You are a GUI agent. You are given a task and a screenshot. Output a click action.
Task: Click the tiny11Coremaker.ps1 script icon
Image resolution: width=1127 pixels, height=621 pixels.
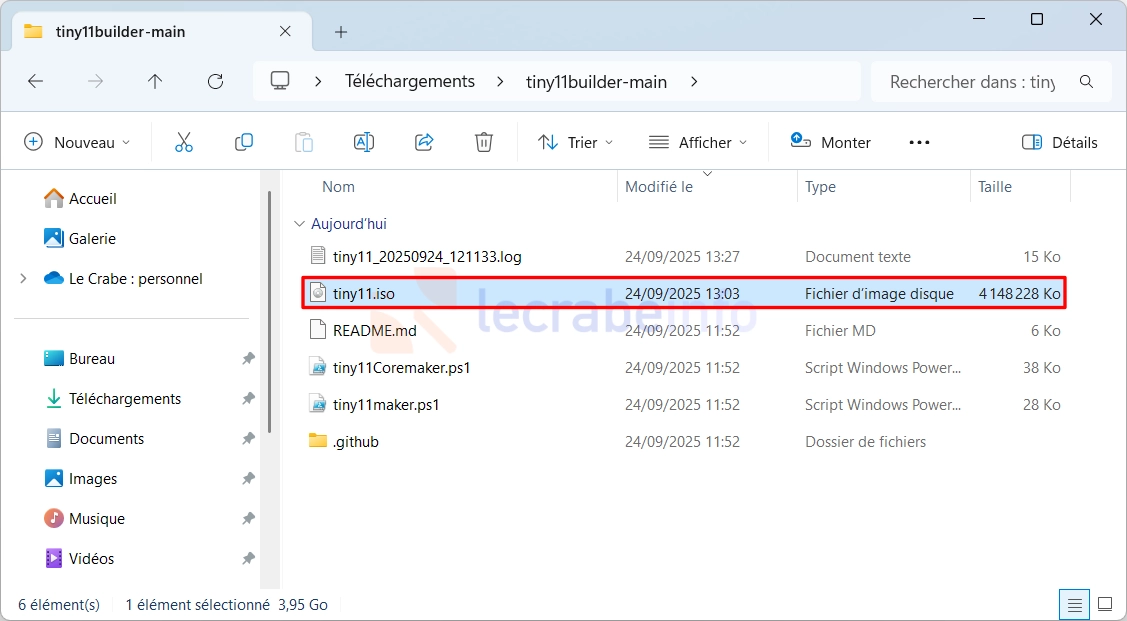[x=318, y=367]
